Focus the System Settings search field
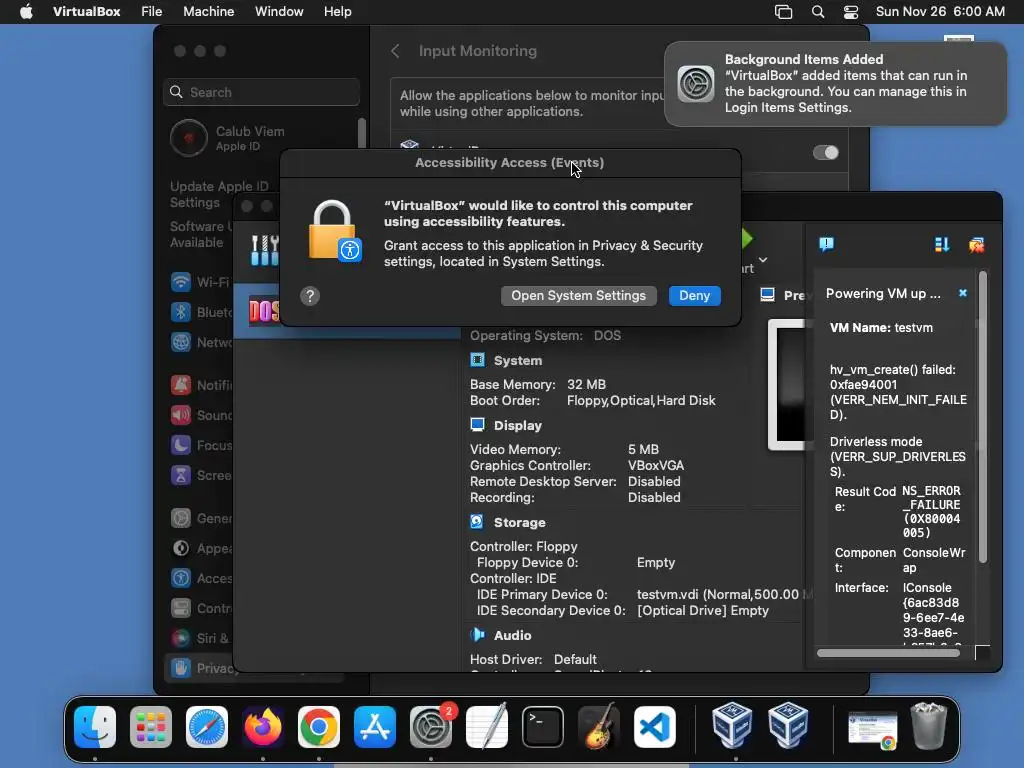This screenshot has height=768, width=1024. [261, 92]
